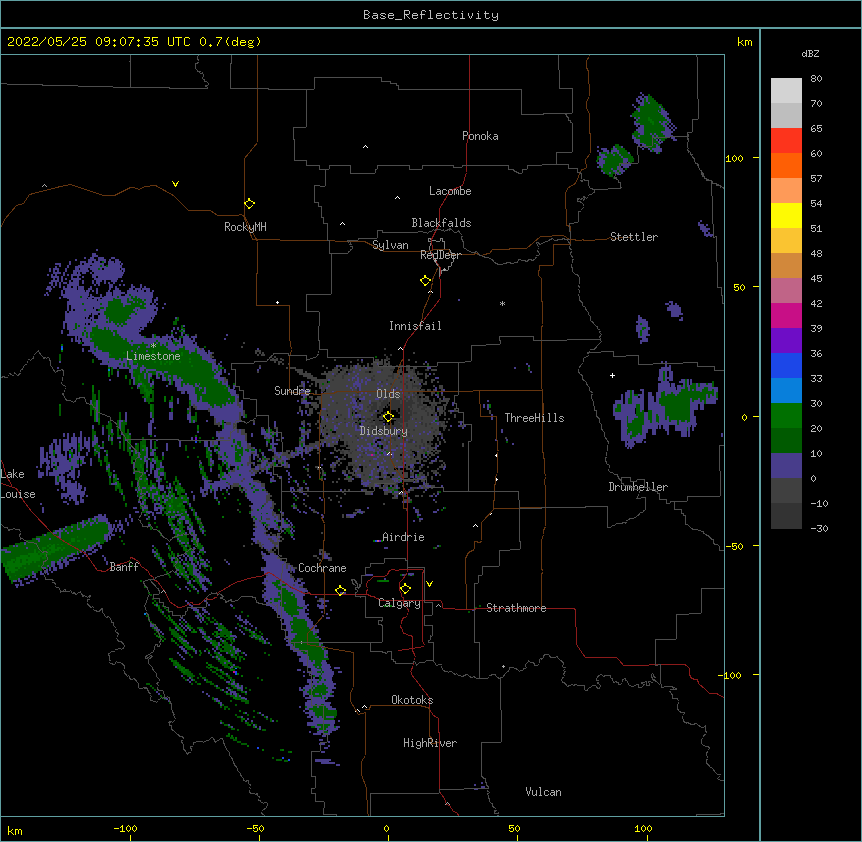Pick the purple 39 dBZ legend swatch
The height and width of the screenshot is (842, 862).
(x=786, y=340)
